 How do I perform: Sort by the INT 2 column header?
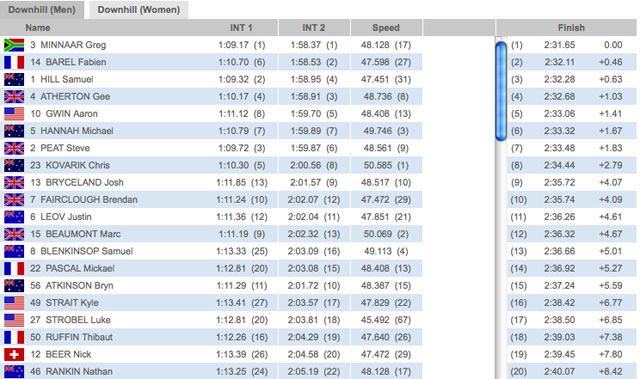tap(314, 28)
